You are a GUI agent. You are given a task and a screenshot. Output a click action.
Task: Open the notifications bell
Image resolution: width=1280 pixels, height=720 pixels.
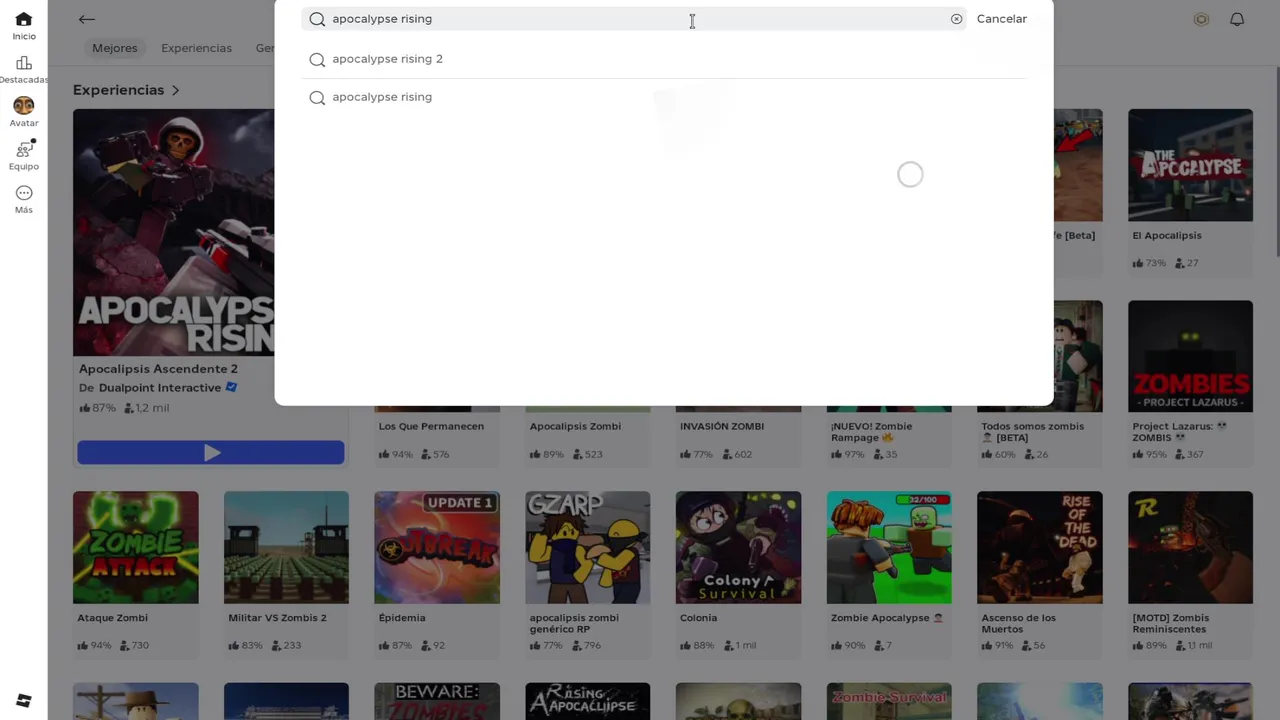pyautogui.click(x=1237, y=19)
